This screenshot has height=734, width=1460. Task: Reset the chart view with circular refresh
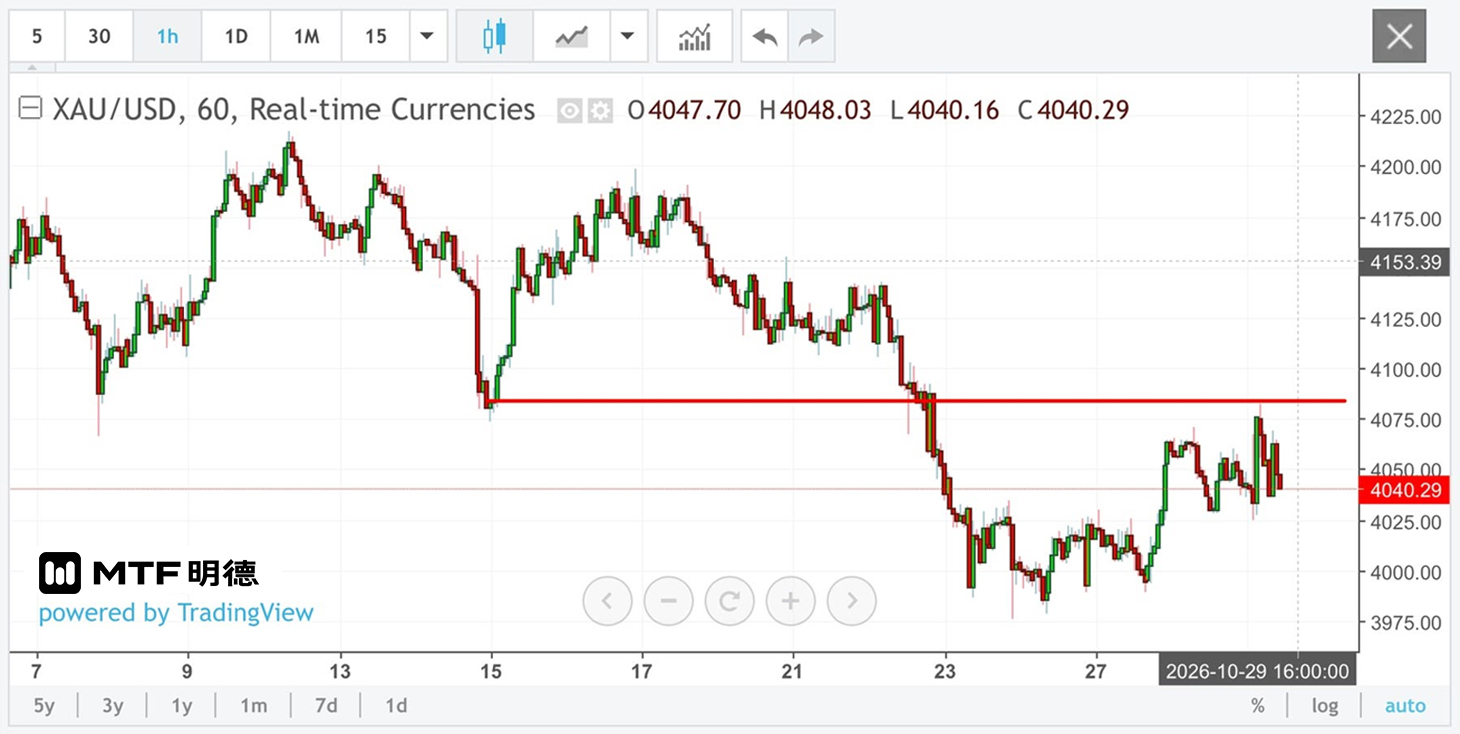tap(730, 601)
